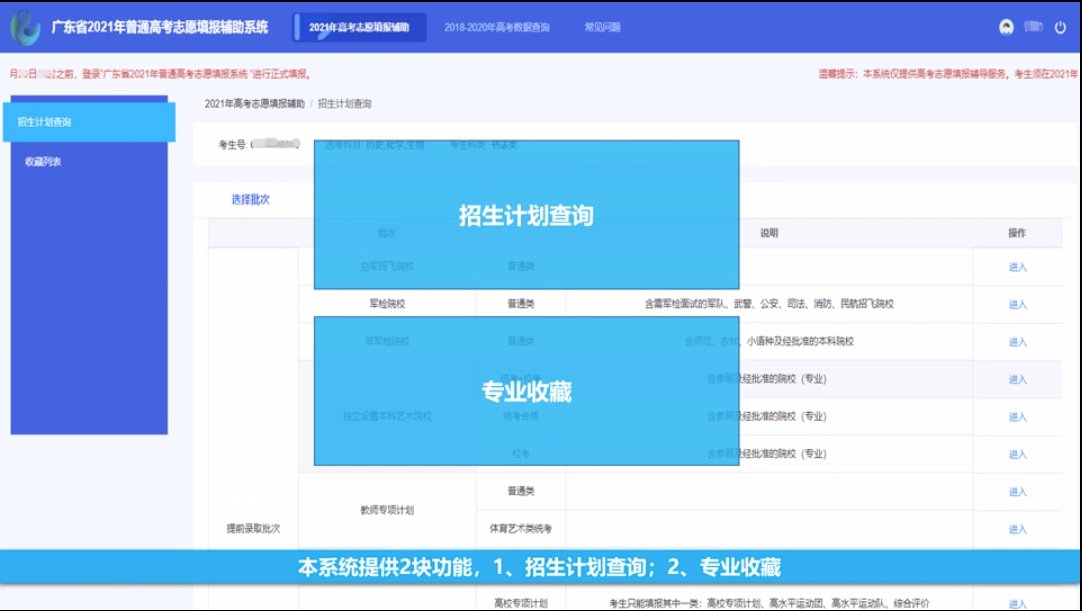Click the system logo in the header
The width and height of the screenshot is (1082, 611).
[25, 28]
